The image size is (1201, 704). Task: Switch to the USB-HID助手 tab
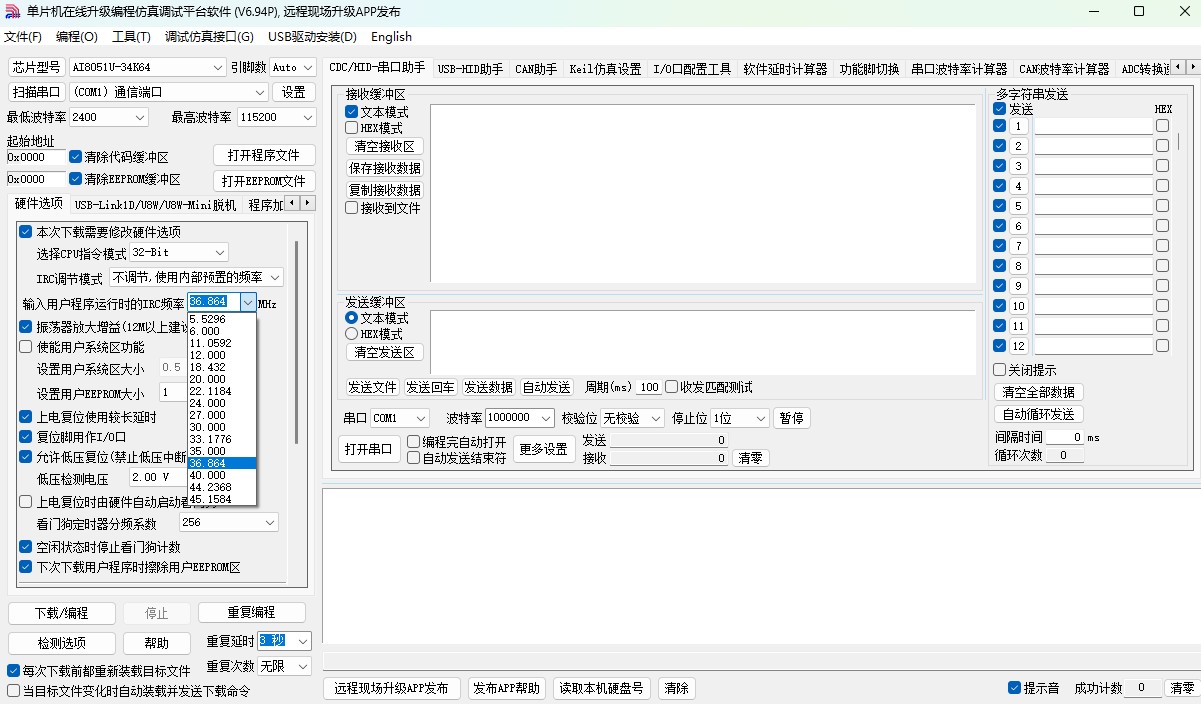tap(470, 69)
